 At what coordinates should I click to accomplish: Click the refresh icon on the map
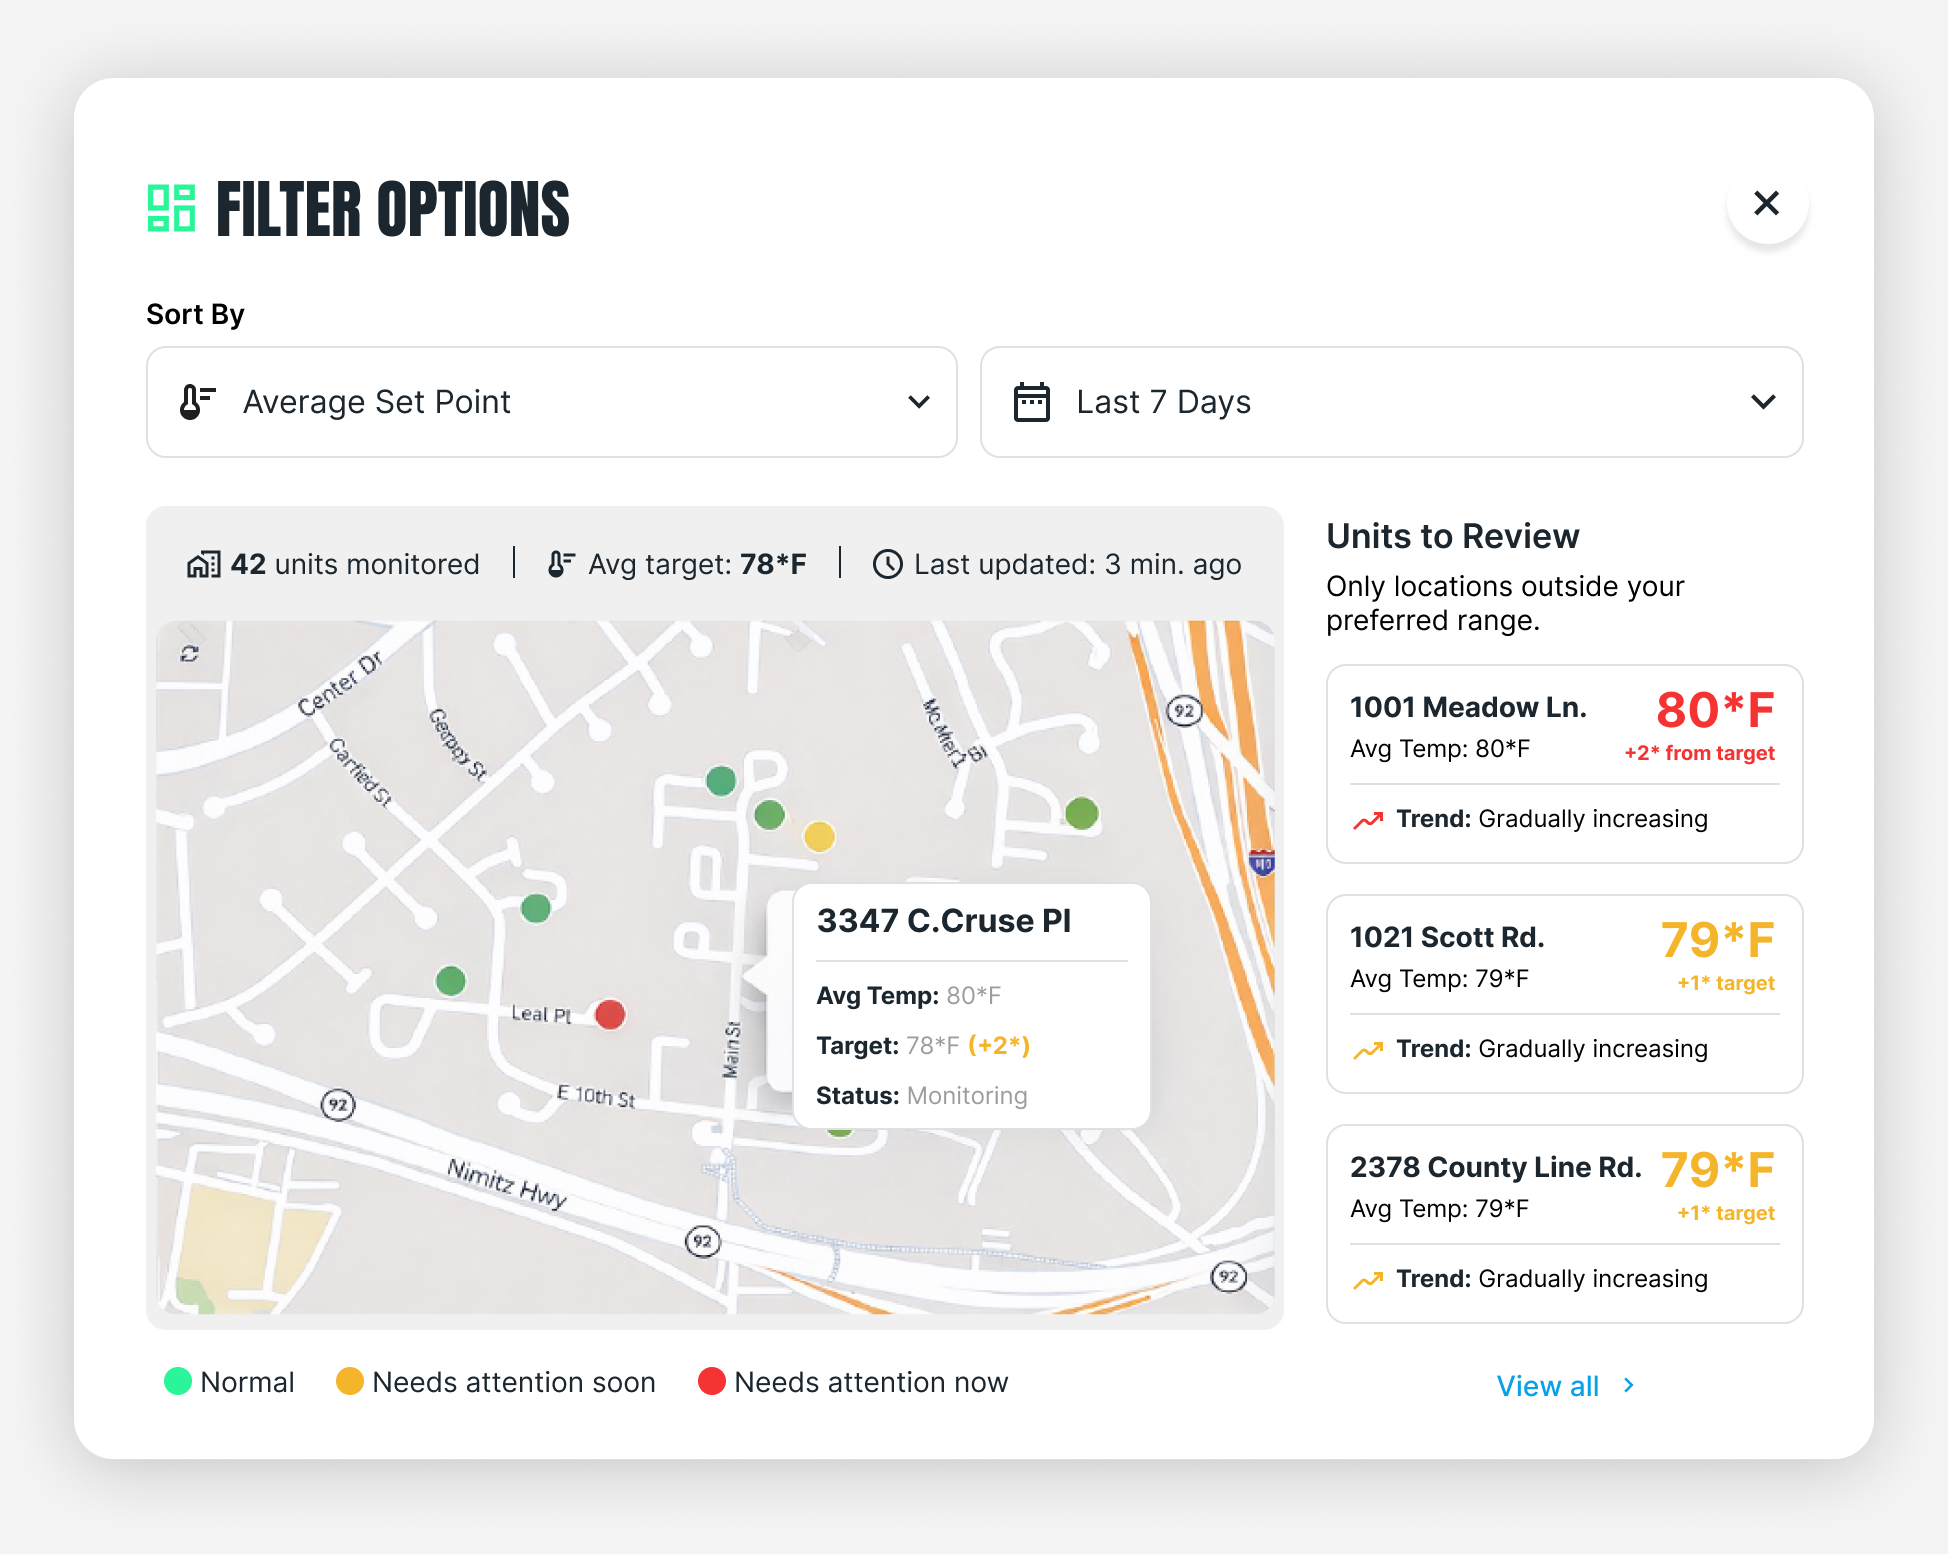point(190,653)
